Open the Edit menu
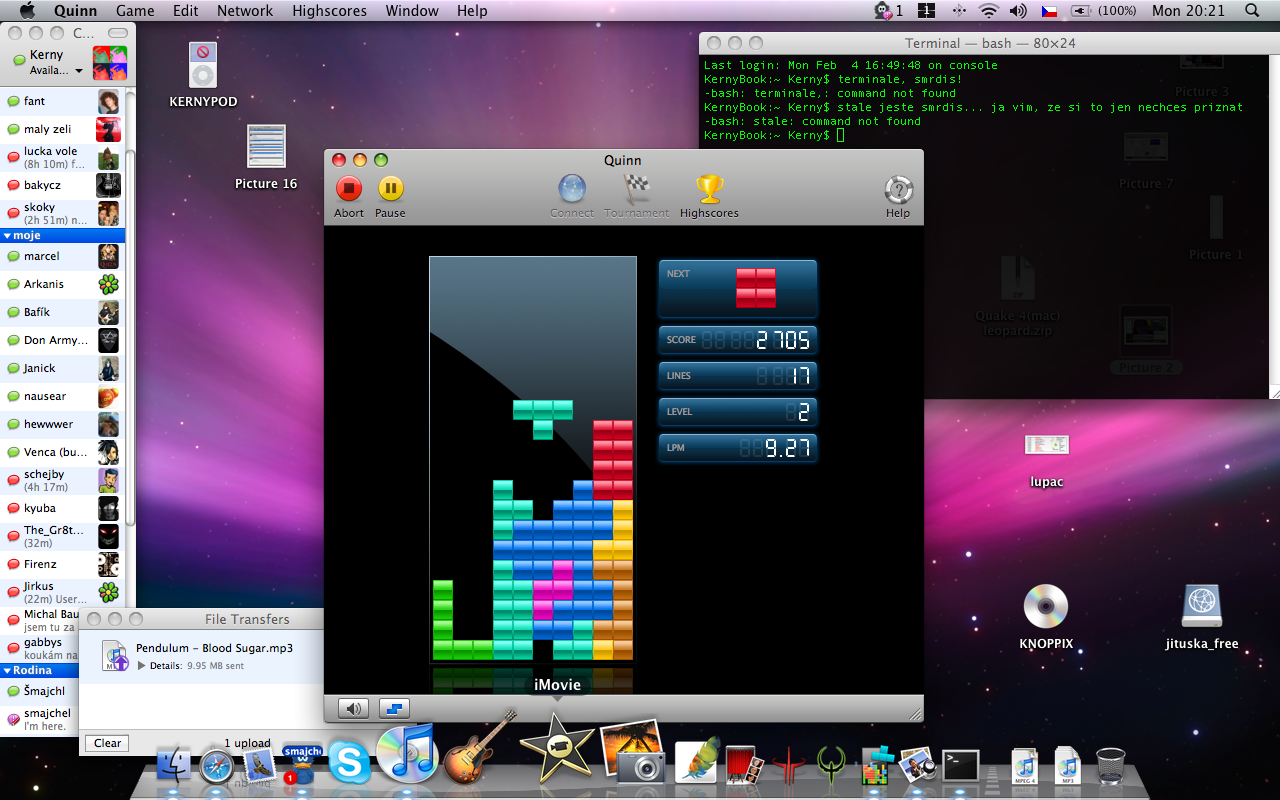This screenshot has height=800, width=1280. pos(185,11)
